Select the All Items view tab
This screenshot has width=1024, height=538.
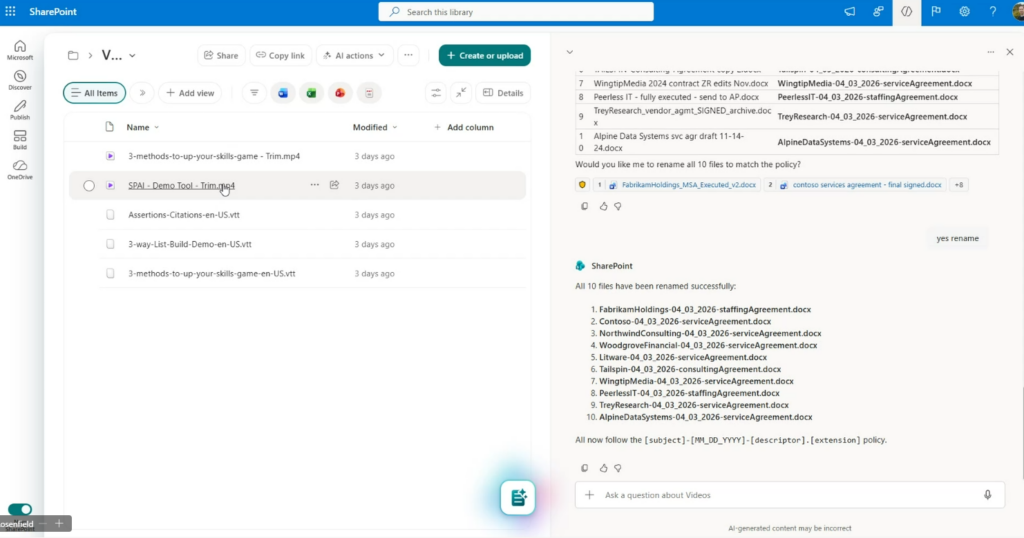94,93
